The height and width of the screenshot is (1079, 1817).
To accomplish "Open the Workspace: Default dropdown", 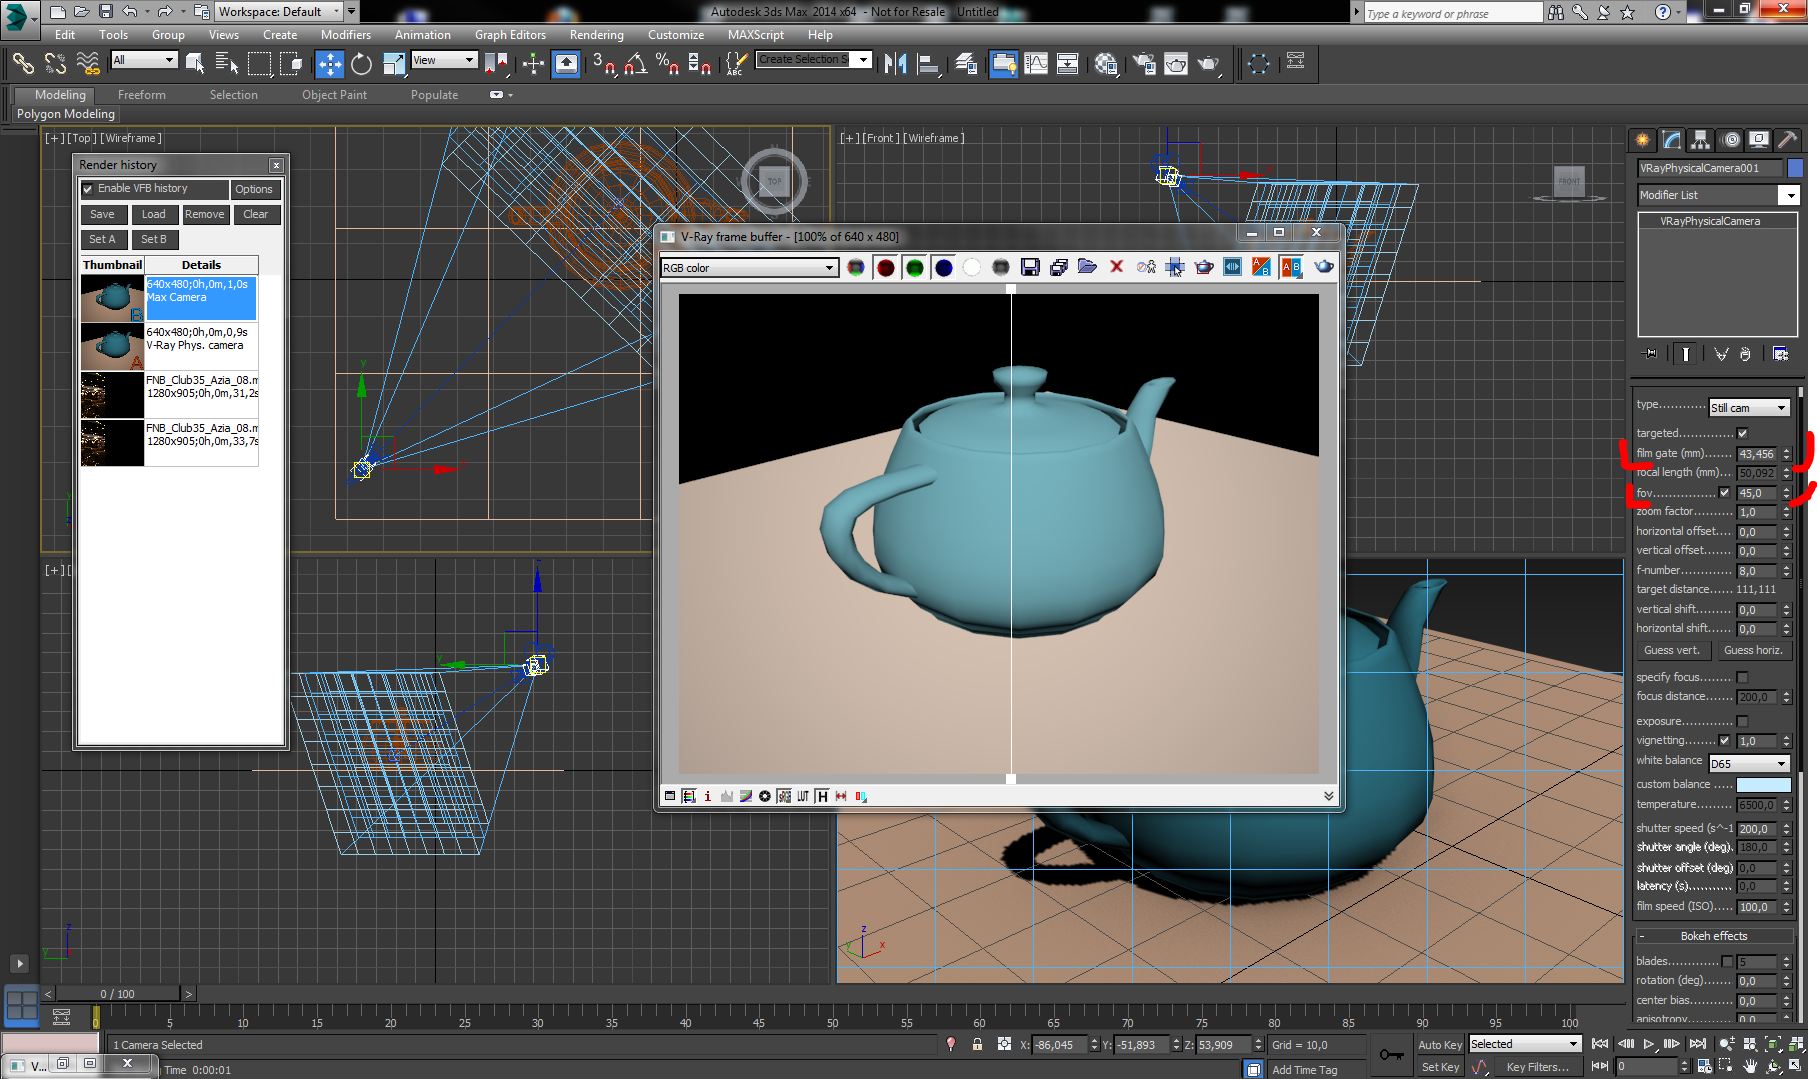I will pyautogui.click(x=279, y=12).
